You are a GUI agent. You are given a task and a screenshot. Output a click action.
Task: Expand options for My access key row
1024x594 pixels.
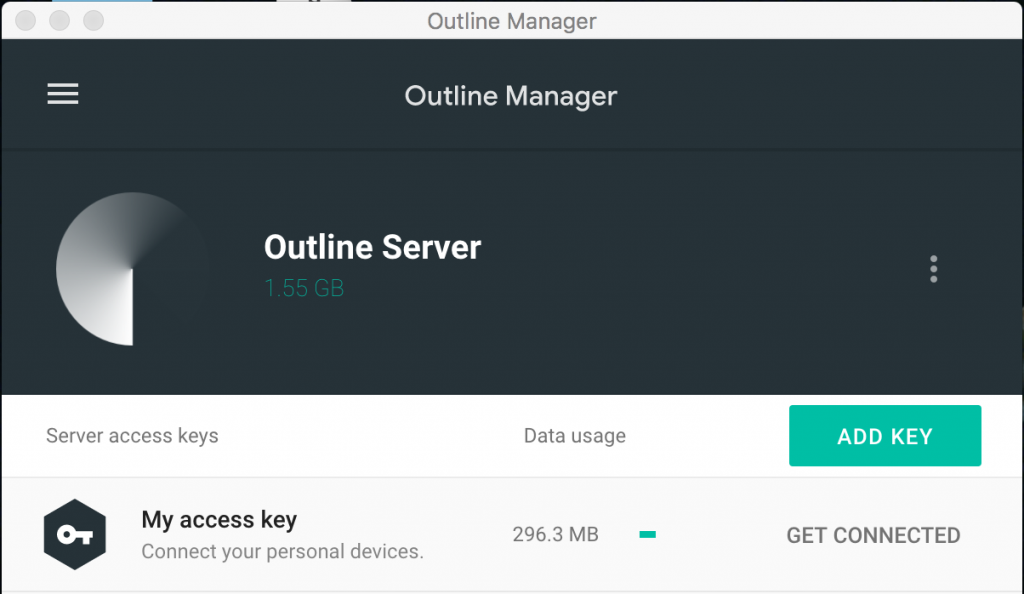[872, 536]
